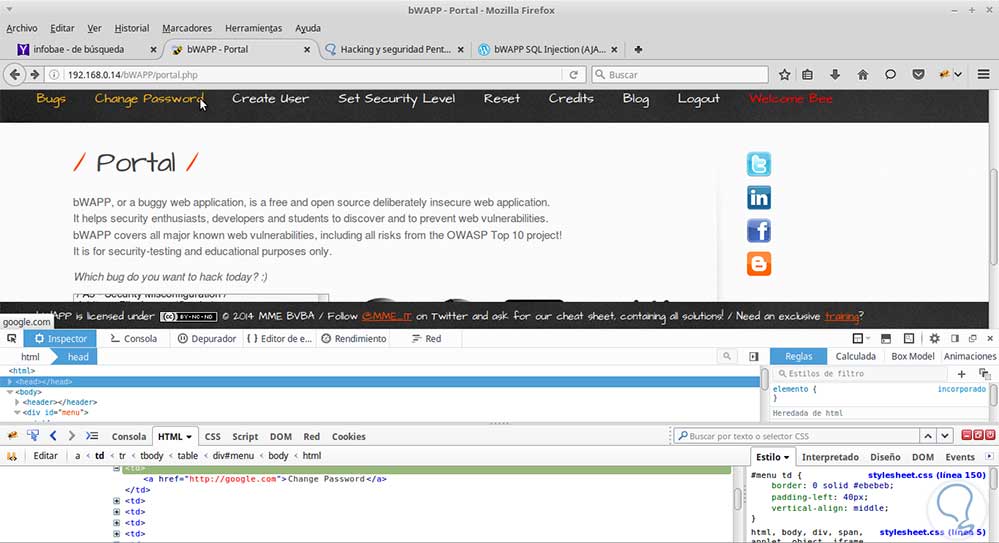Switch to the Cookies tab in Firebug
The height and width of the screenshot is (543, 999).
click(x=349, y=437)
